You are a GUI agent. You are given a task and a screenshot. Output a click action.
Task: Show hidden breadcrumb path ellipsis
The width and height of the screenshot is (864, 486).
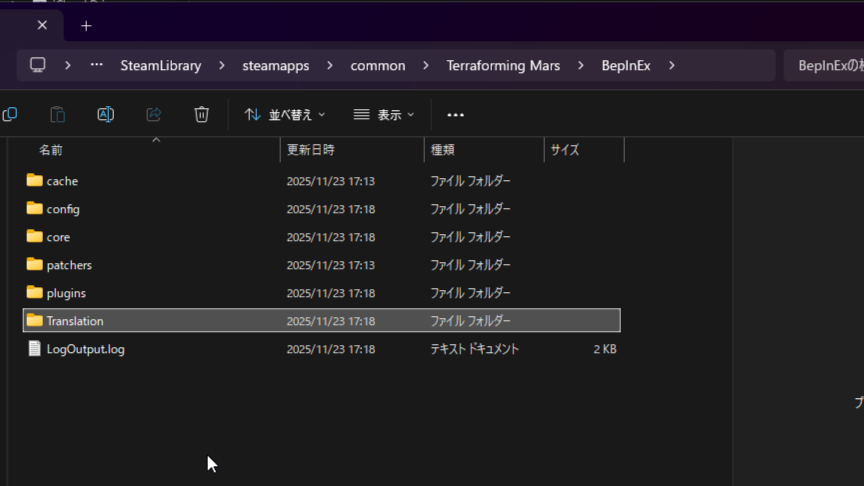pos(96,65)
